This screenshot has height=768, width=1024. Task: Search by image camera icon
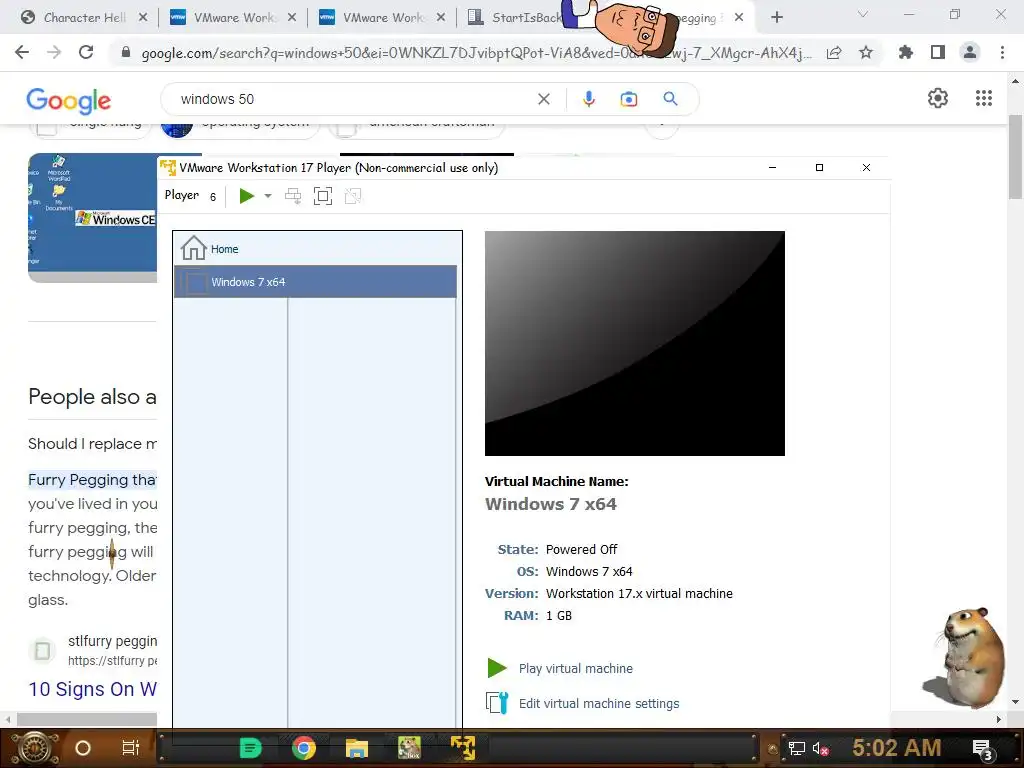(628, 99)
